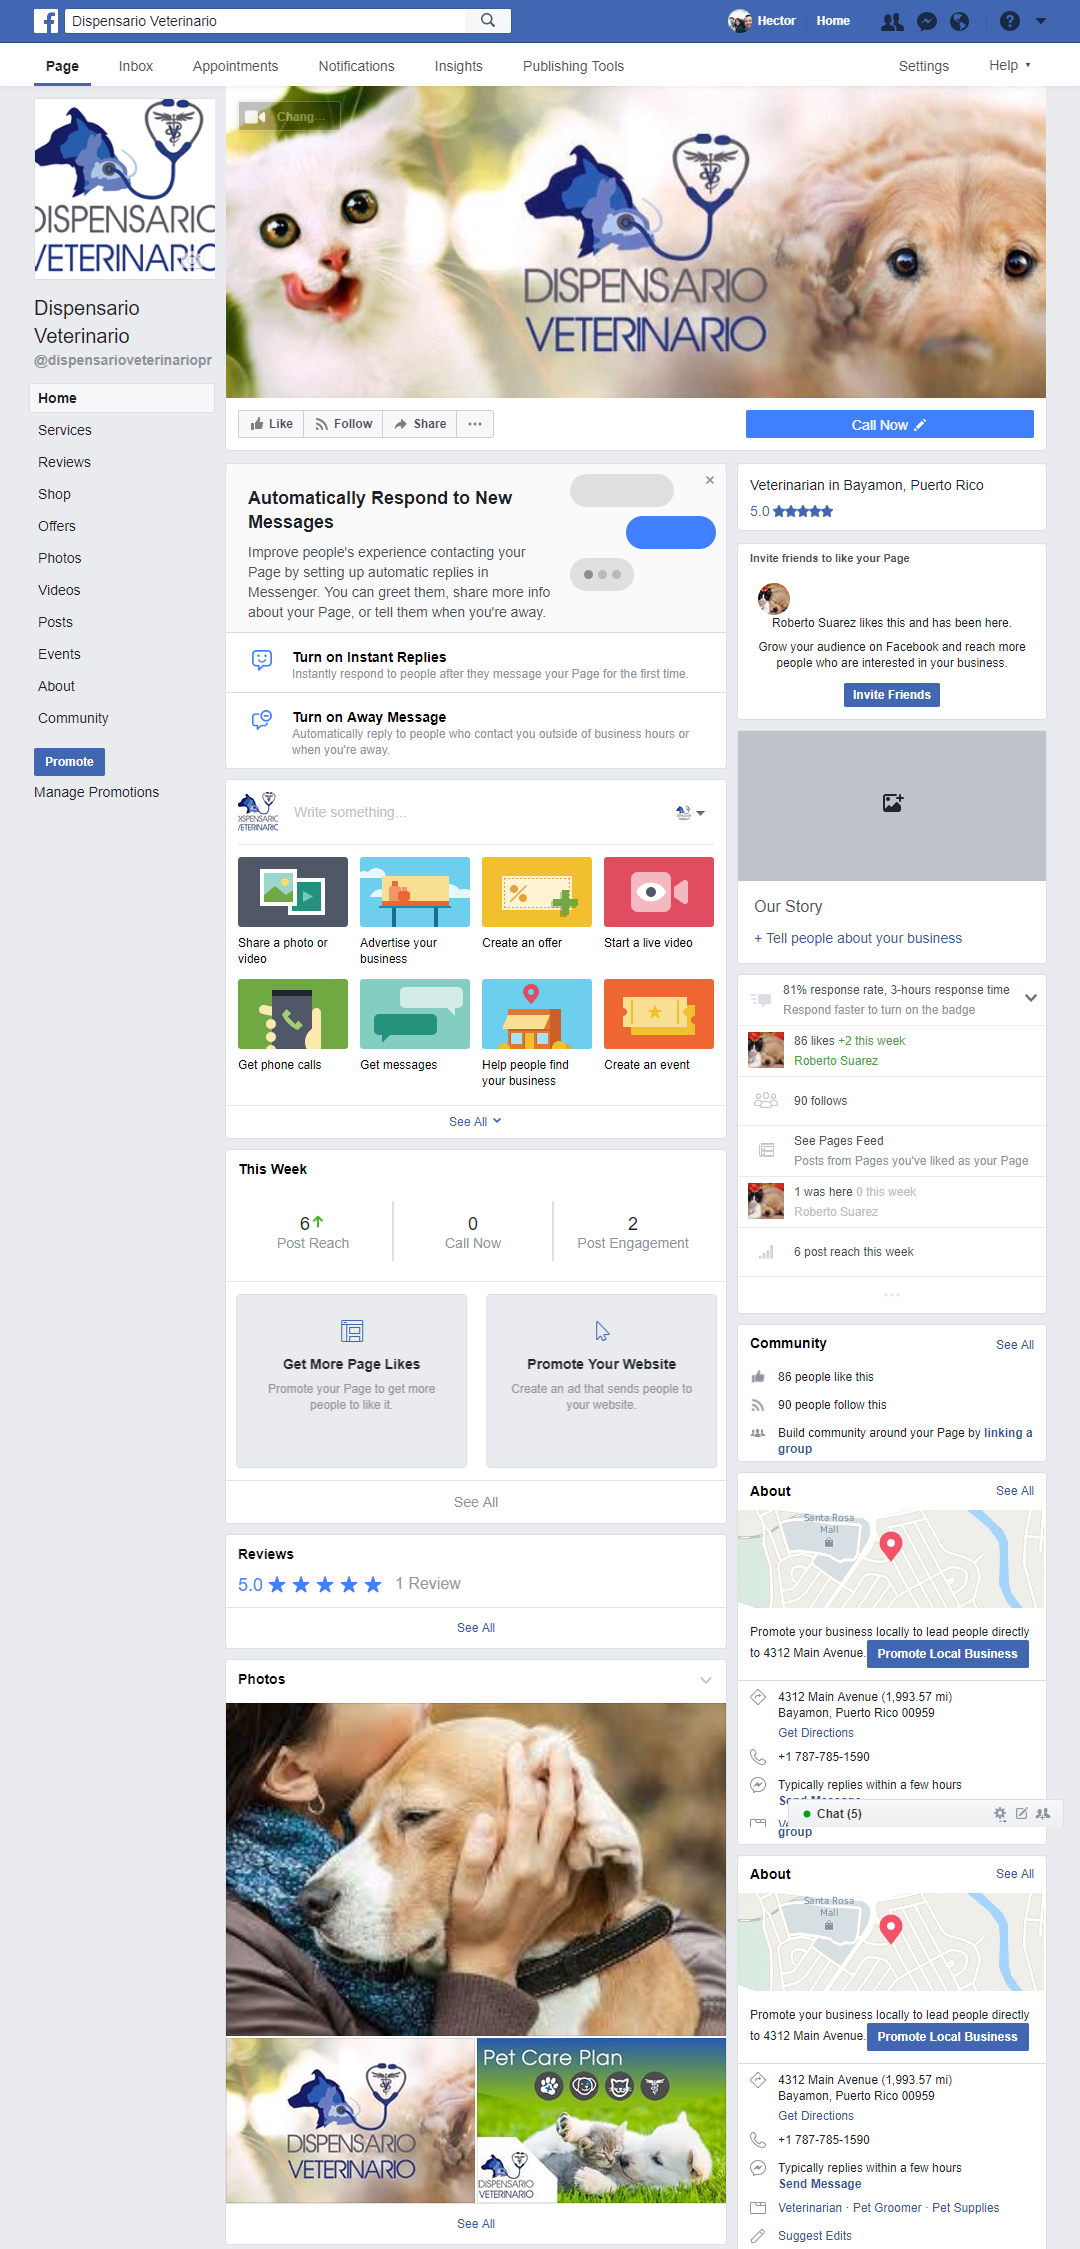1080x2249 pixels.
Task: Click first Promote Local Business button
Action: tap(948, 1653)
